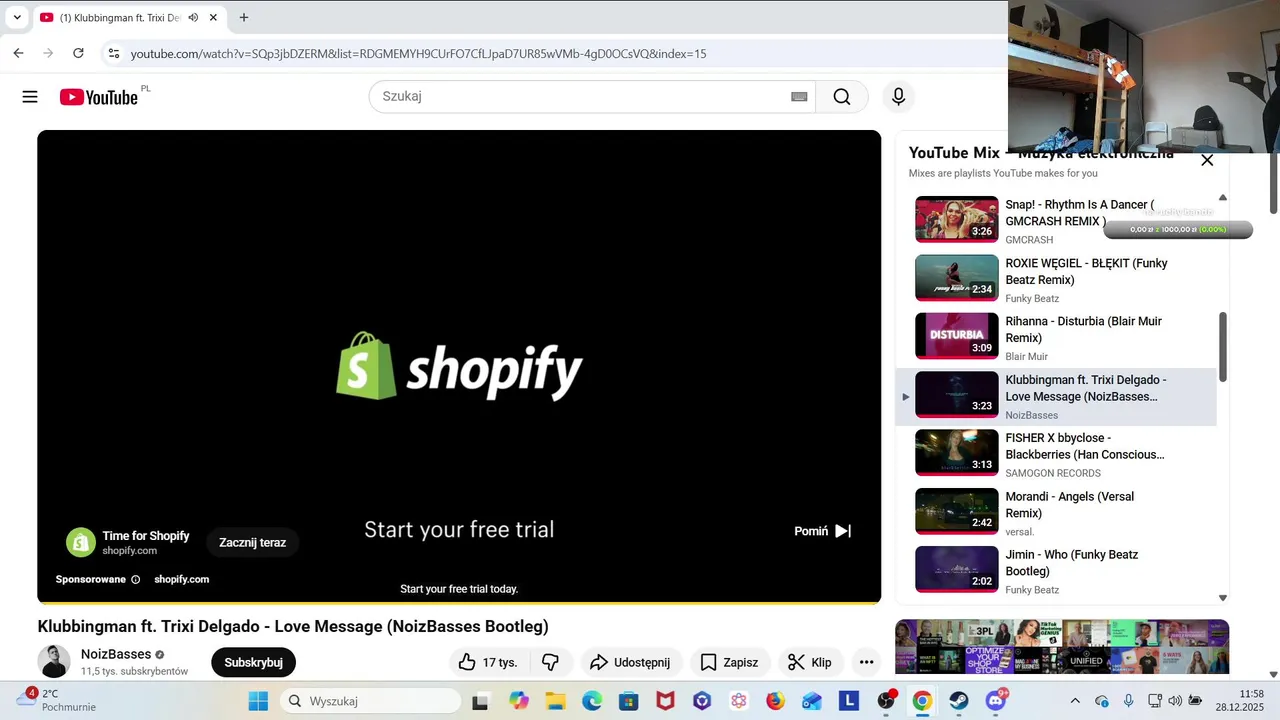Expand the tab search dropdown arrow
This screenshot has height=720, width=1280.
click(x=17, y=18)
